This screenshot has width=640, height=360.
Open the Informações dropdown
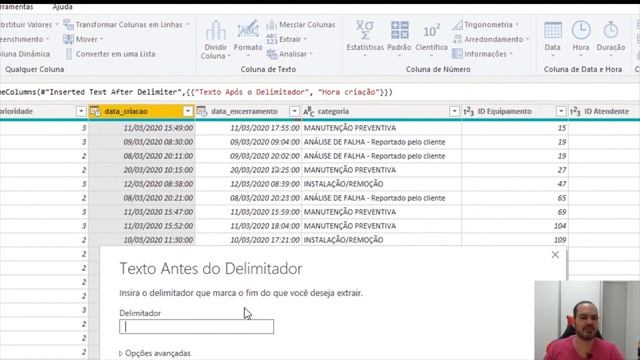pos(482,54)
